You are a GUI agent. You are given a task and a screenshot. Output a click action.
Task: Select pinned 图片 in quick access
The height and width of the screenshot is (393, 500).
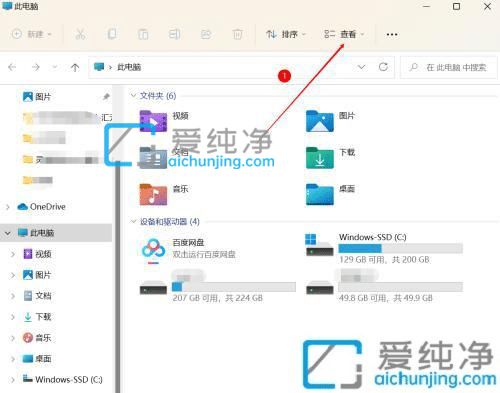(43, 97)
